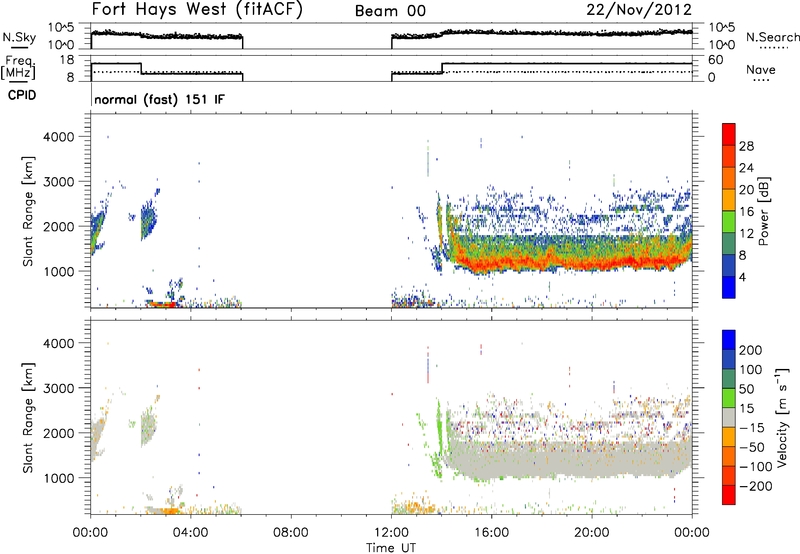Click the 'Power [dB]' color bar label
Viewport: 800px width, 554px height.
coord(763,211)
